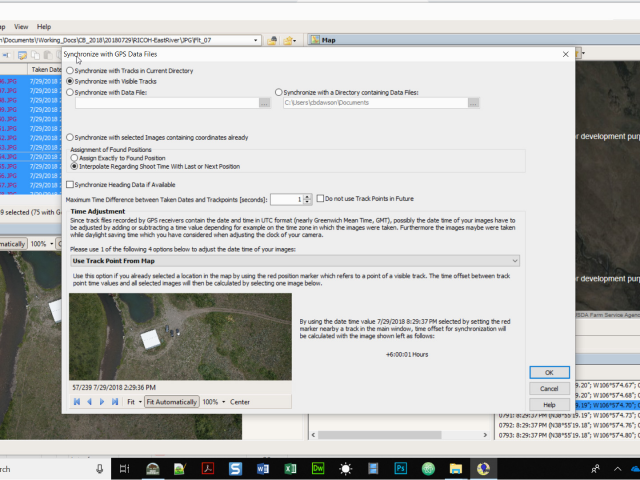Click the film strip taskbar icon
This screenshot has height=480, width=640.
(373, 469)
